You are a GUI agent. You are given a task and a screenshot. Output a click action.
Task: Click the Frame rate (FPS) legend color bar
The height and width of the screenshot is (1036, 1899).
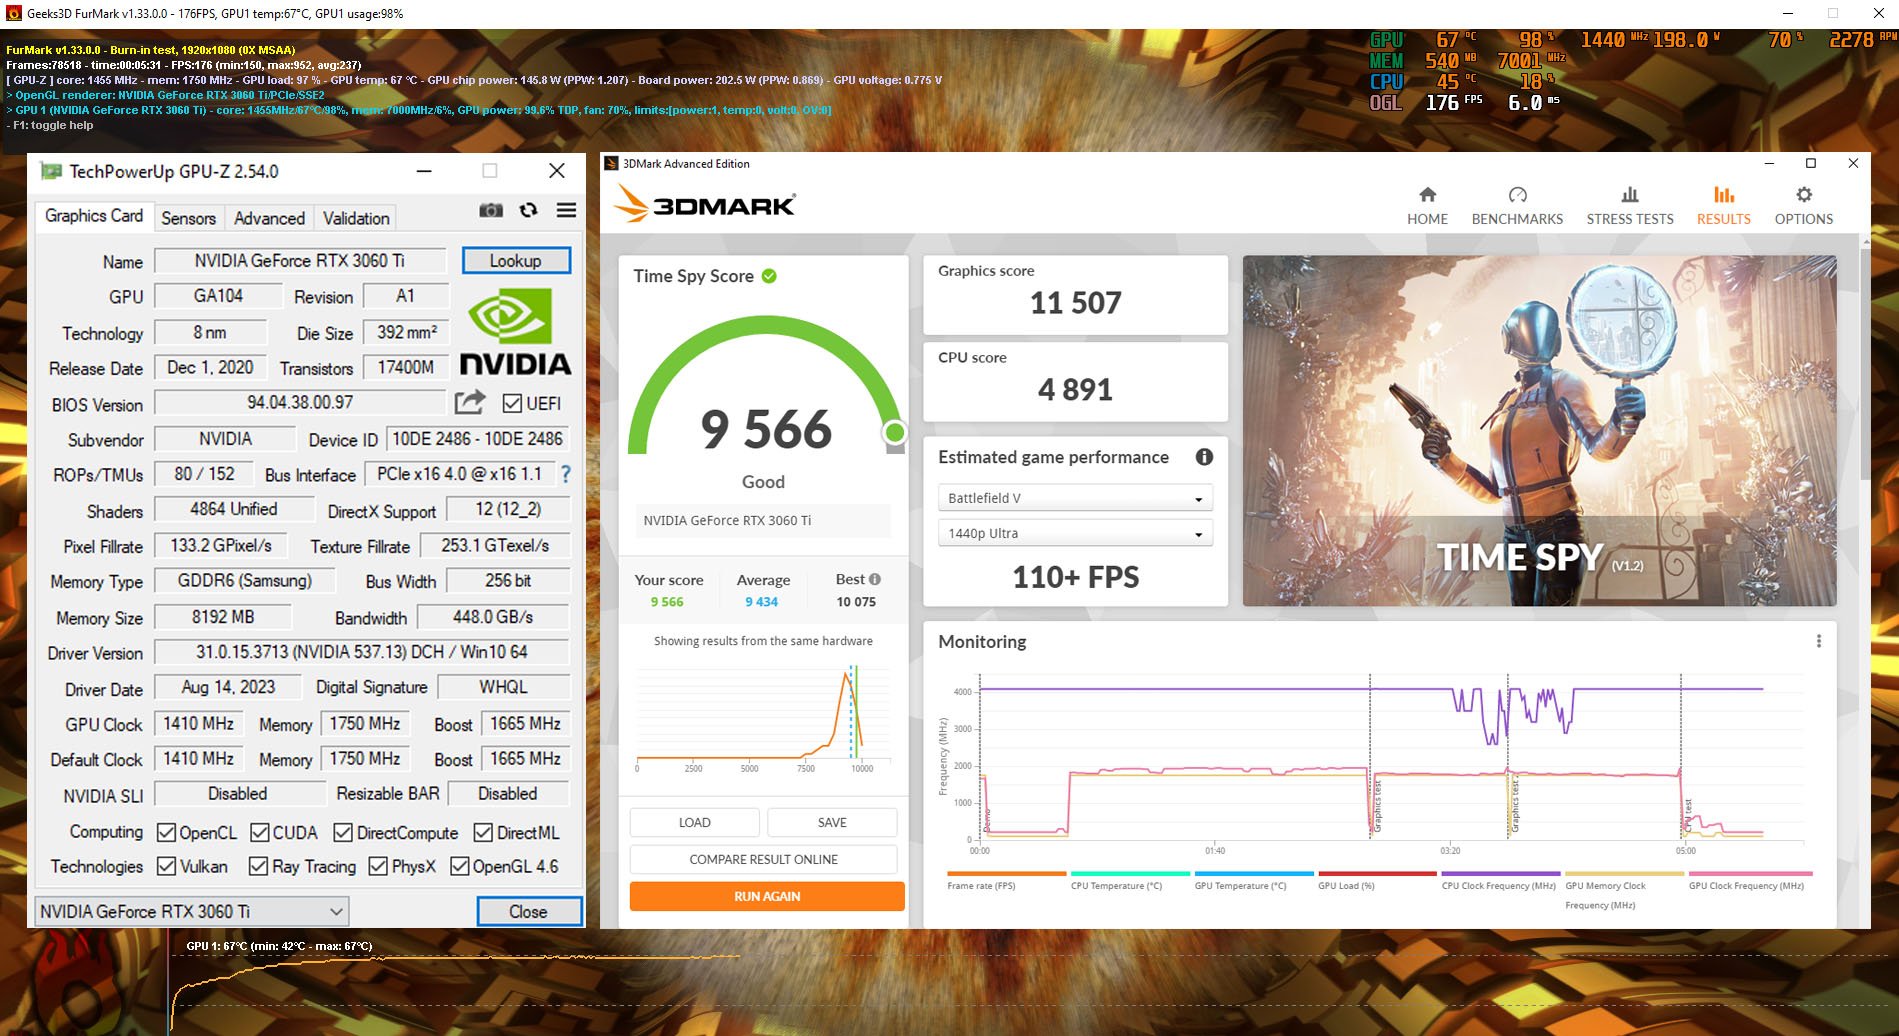pos(1006,873)
